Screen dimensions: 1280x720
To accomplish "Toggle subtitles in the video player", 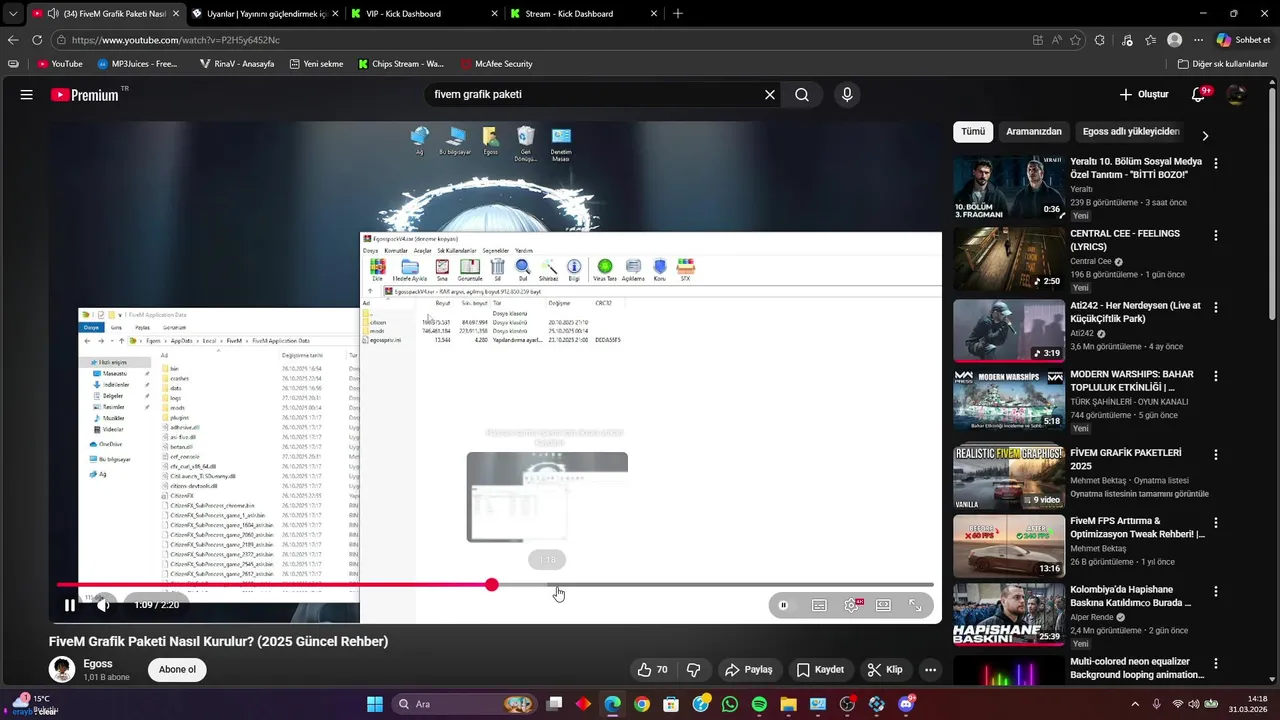I will click(819, 605).
